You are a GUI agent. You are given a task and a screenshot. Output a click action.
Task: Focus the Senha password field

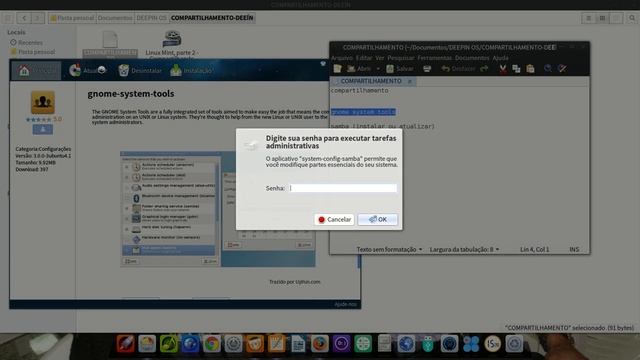[342, 188]
